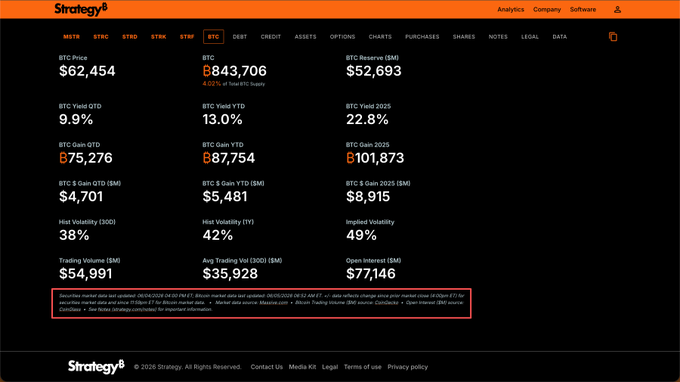The height and width of the screenshot is (382, 680).
Task: Select the BTC tab
Action: pyautogui.click(x=213, y=37)
